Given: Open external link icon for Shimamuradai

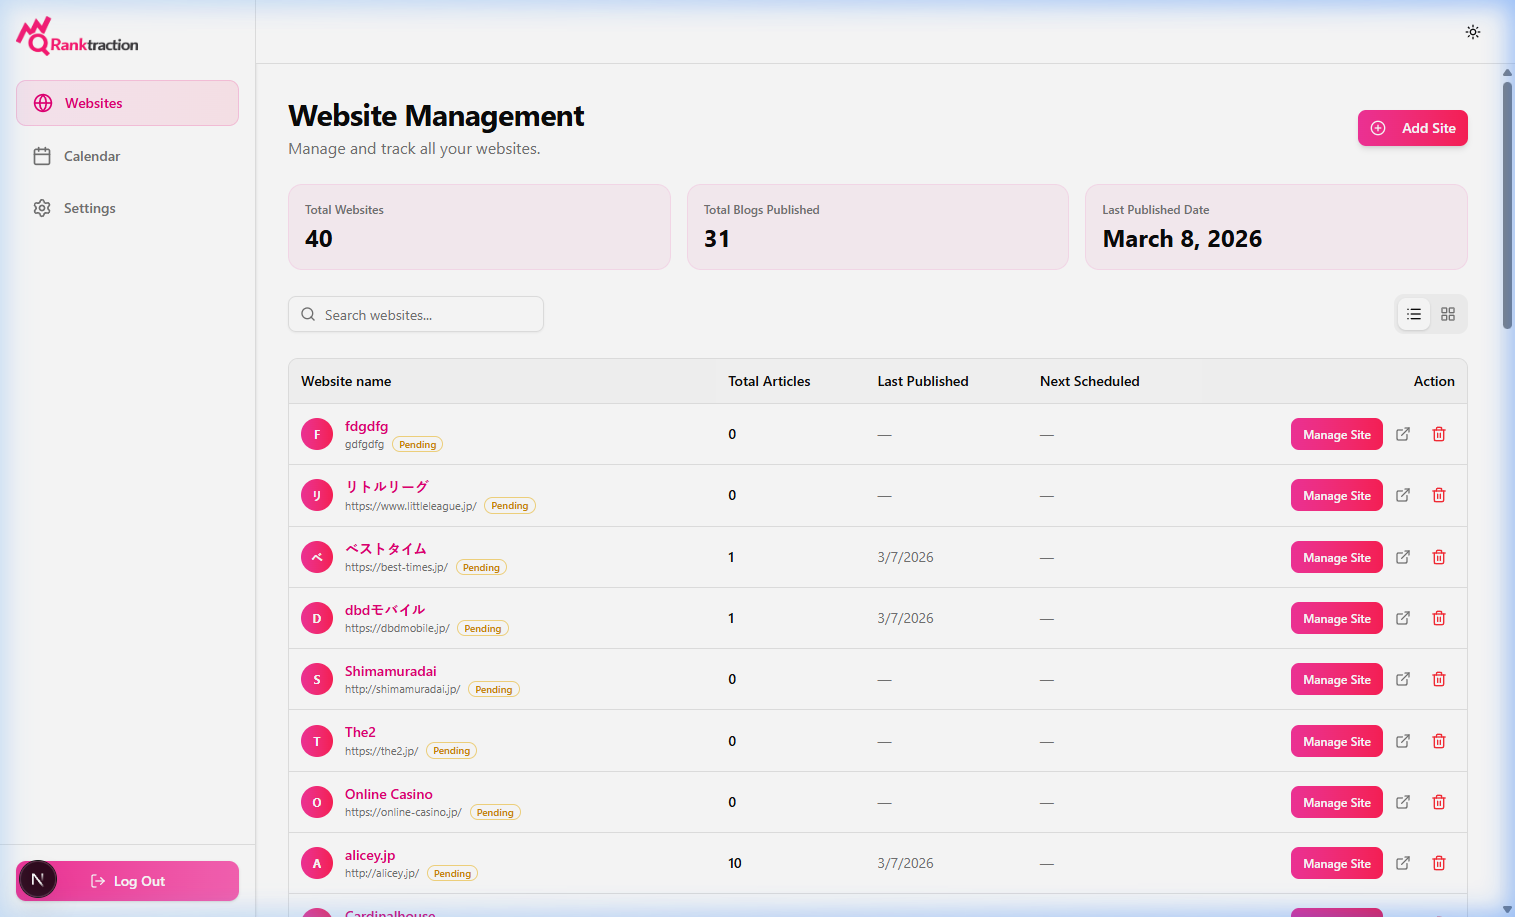Looking at the screenshot, I should [1402, 678].
